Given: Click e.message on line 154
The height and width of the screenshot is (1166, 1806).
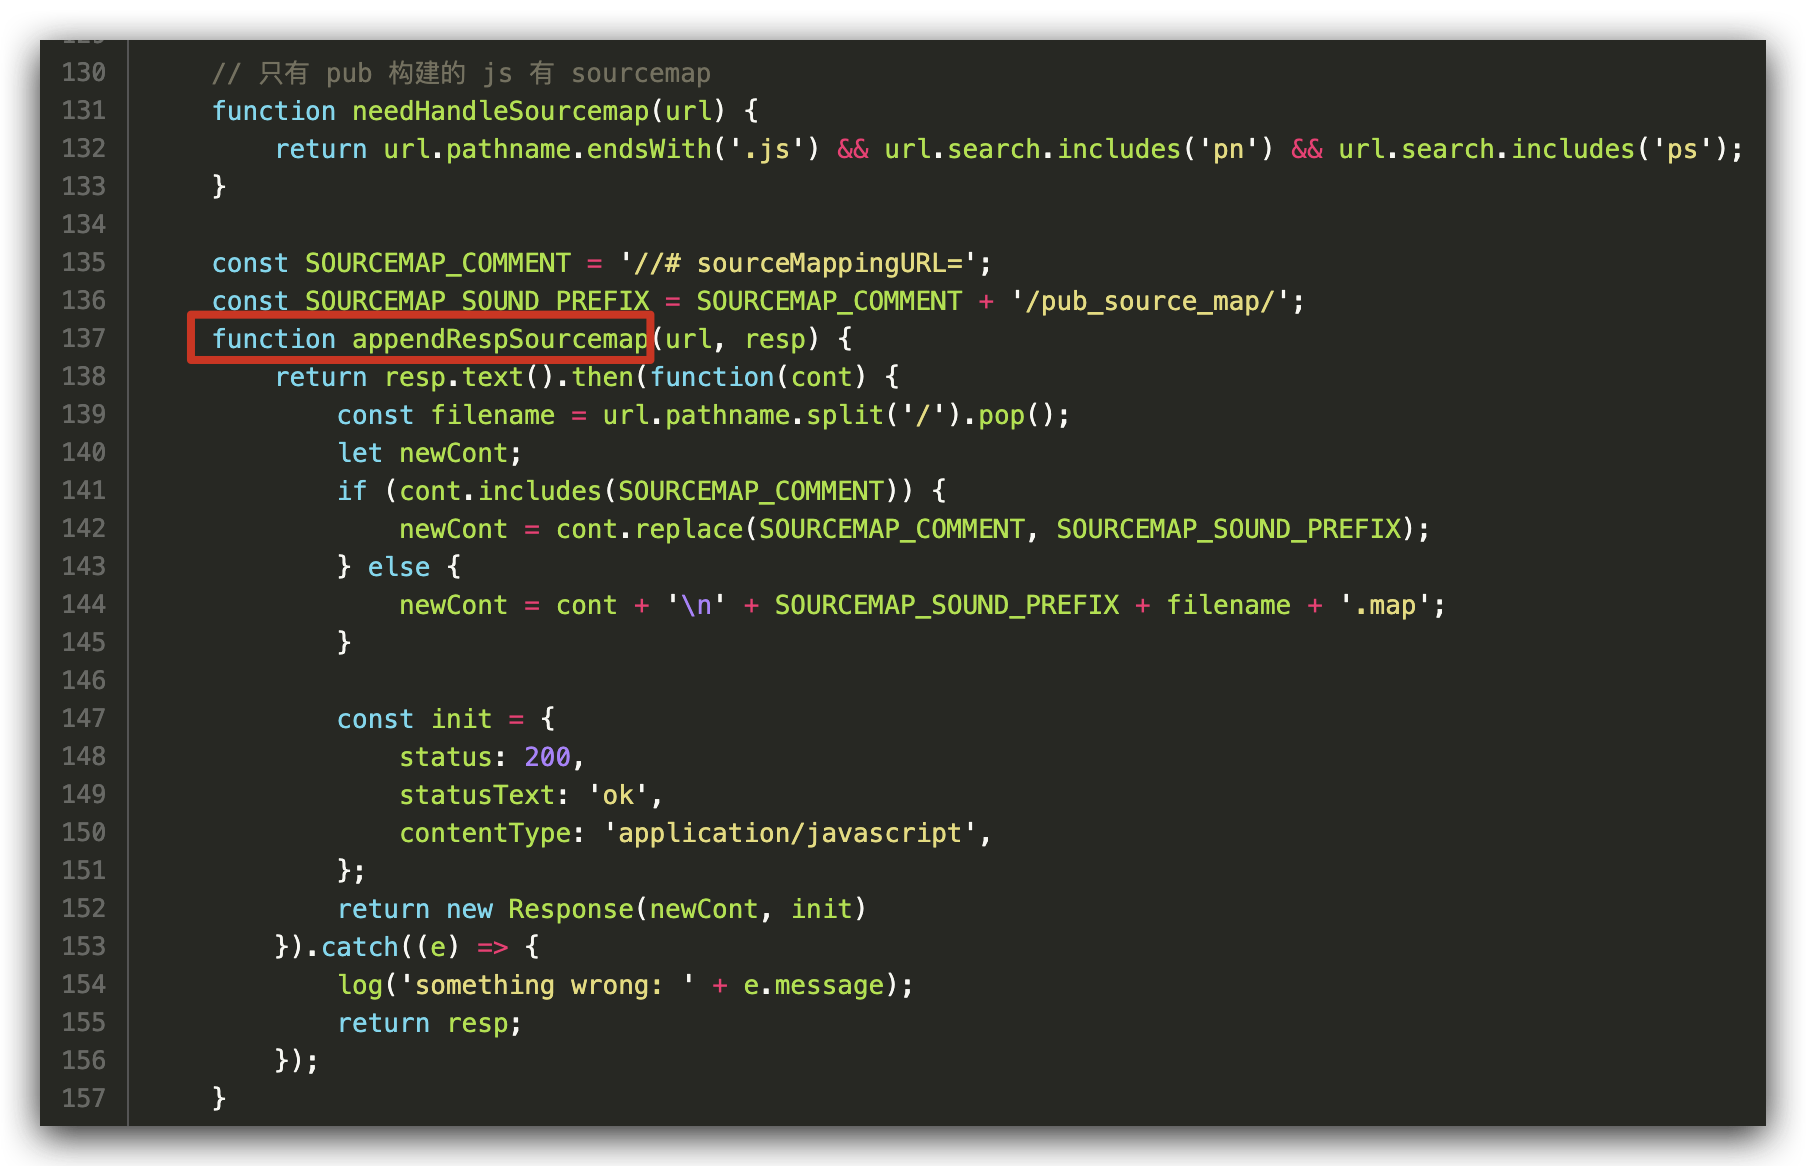Looking at the screenshot, I should point(813,985).
